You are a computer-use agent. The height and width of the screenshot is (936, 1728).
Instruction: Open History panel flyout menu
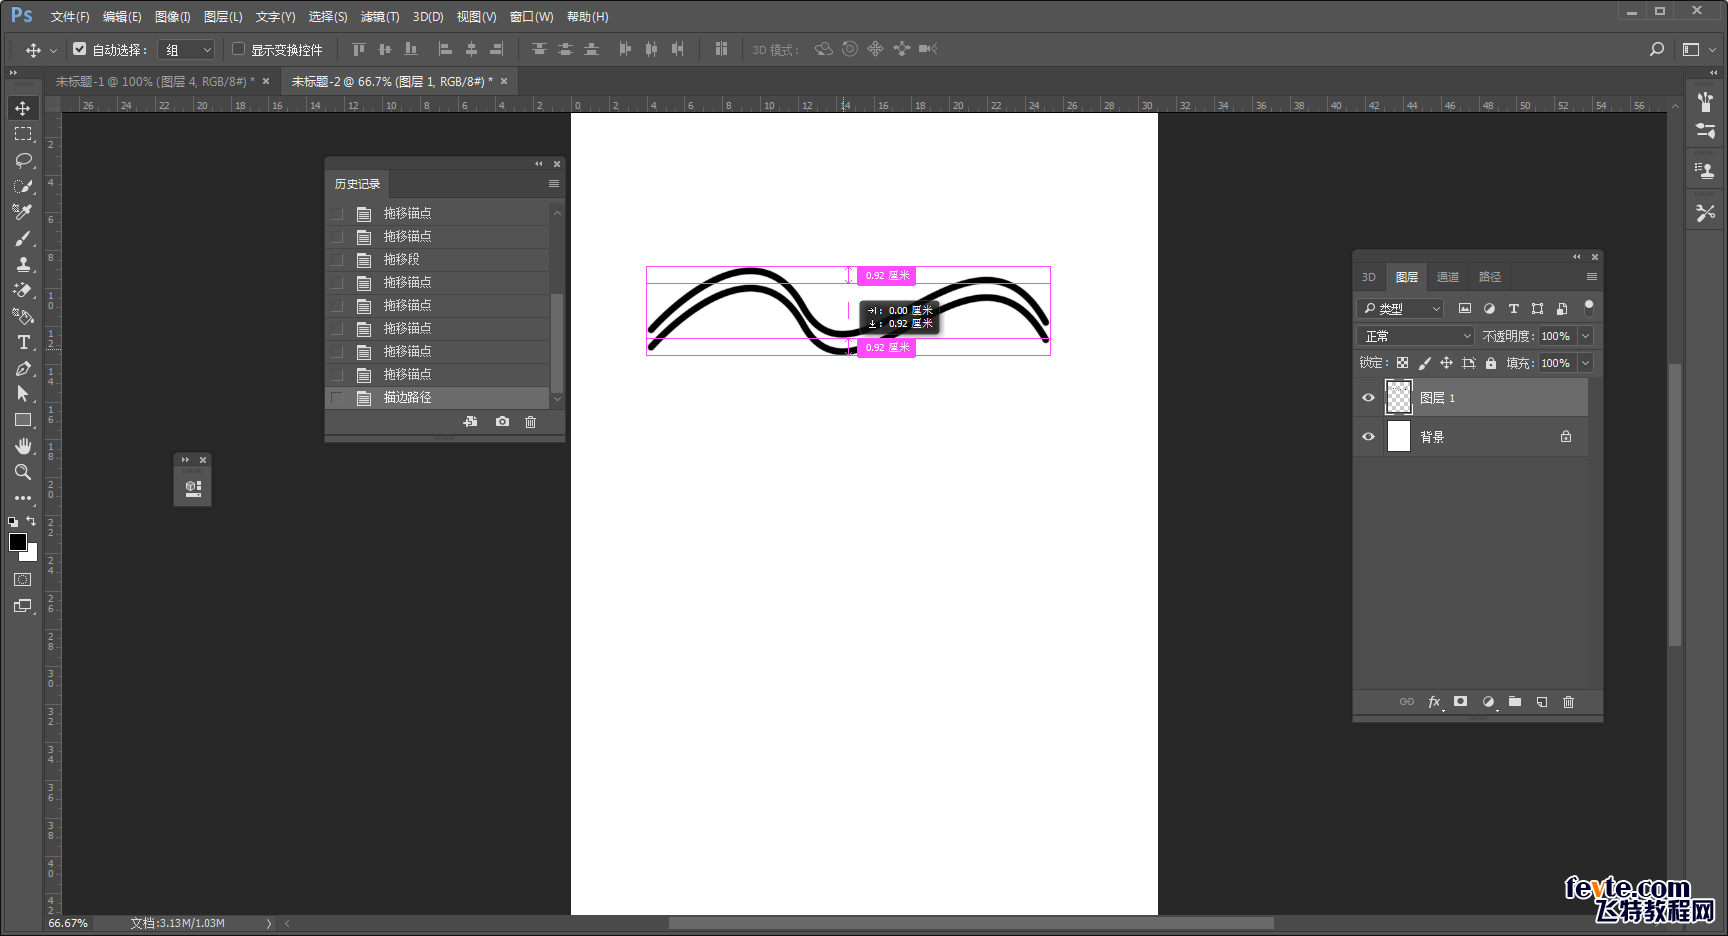pos(554,184)
